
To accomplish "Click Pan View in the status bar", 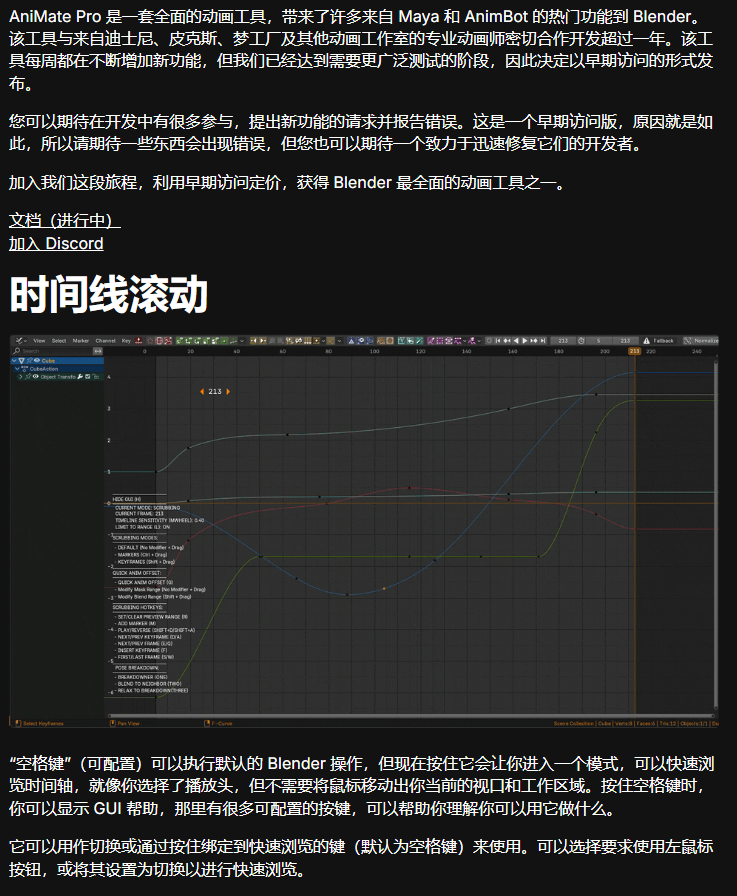I will (128, 723).
